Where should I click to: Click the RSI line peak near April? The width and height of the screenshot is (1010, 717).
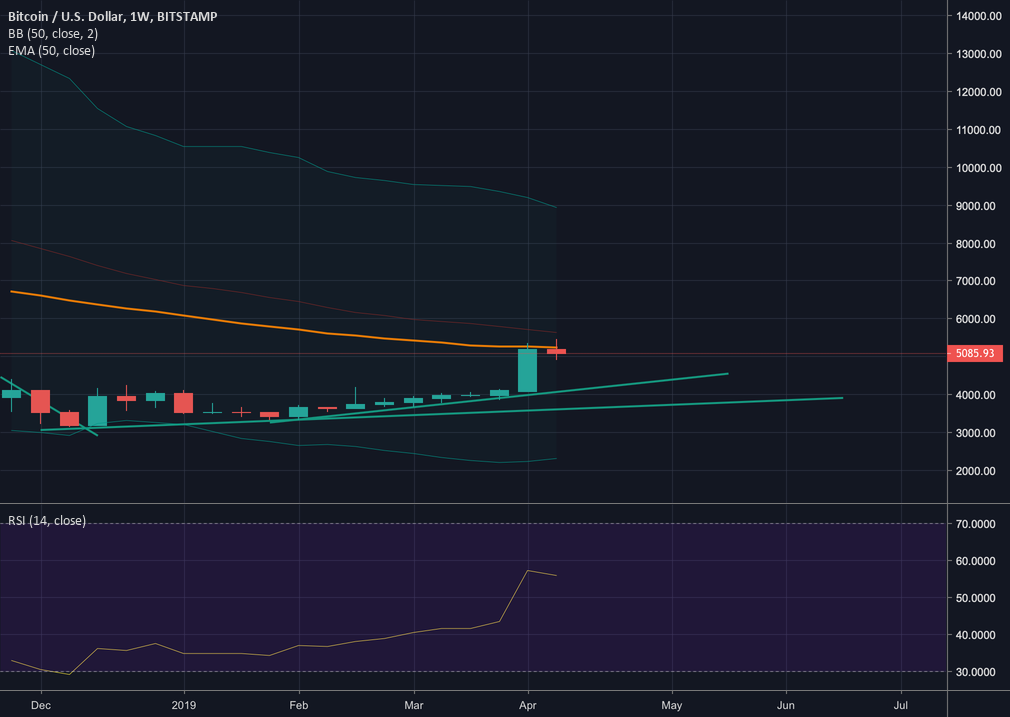pos(527,570)
